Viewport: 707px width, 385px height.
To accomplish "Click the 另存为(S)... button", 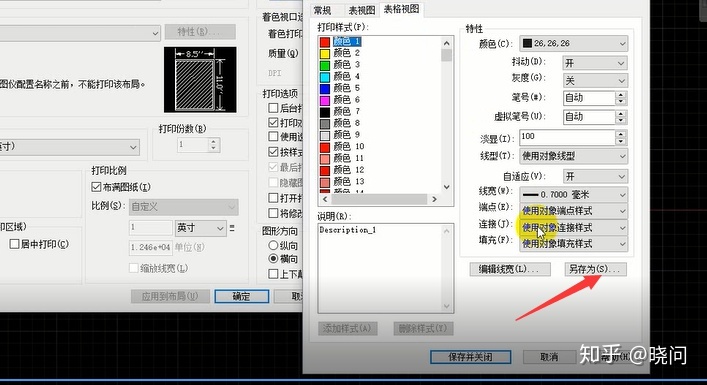I will [595, 269].
